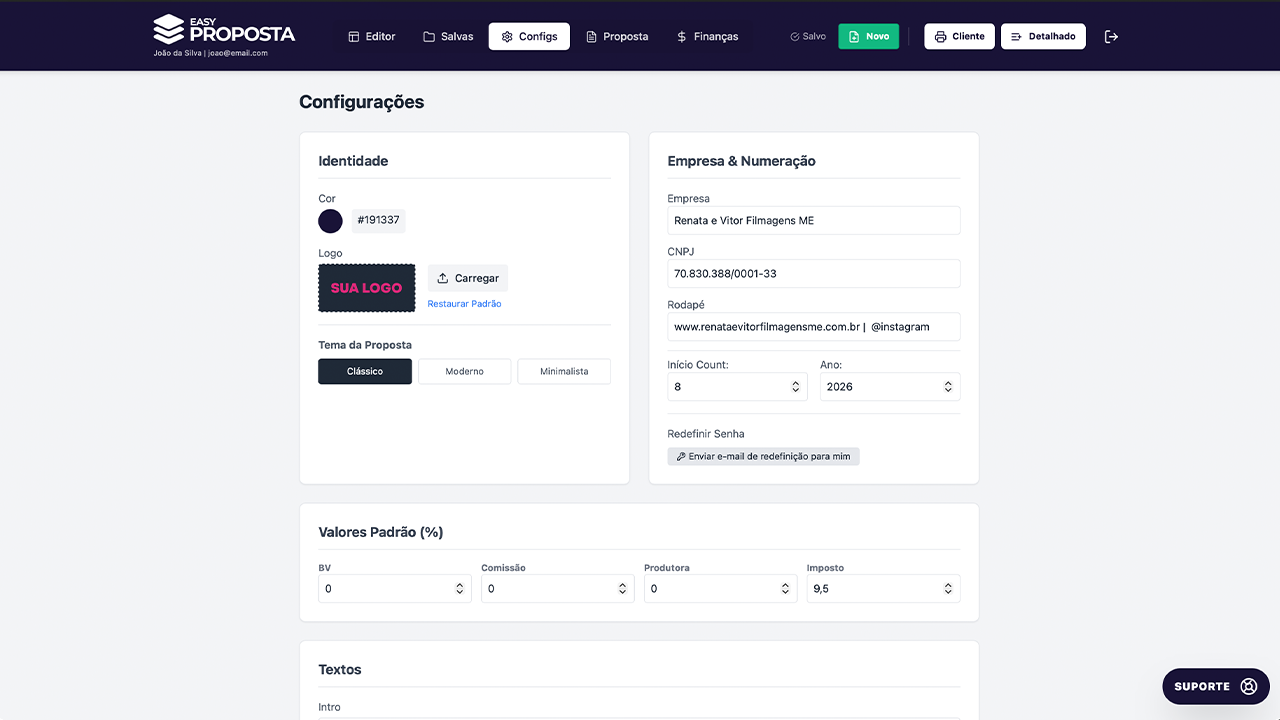Open the Salvas saved proposals tab
The image size is (1280, 720).
448,37
